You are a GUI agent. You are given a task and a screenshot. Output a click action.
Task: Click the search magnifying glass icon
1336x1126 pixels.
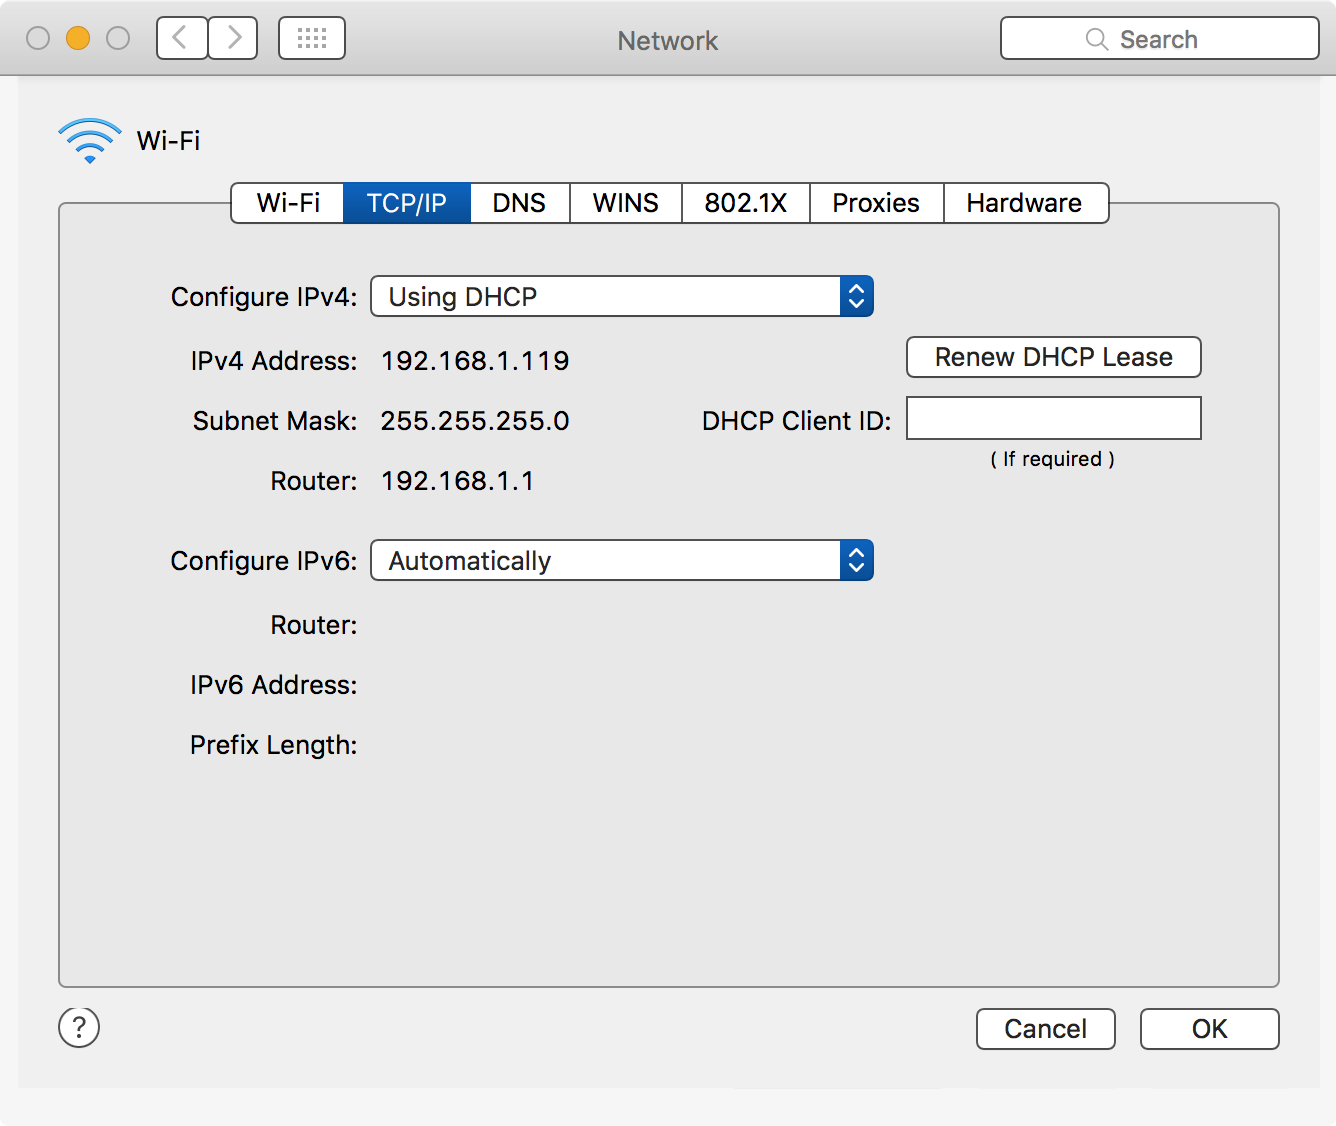click(1097, 40)
